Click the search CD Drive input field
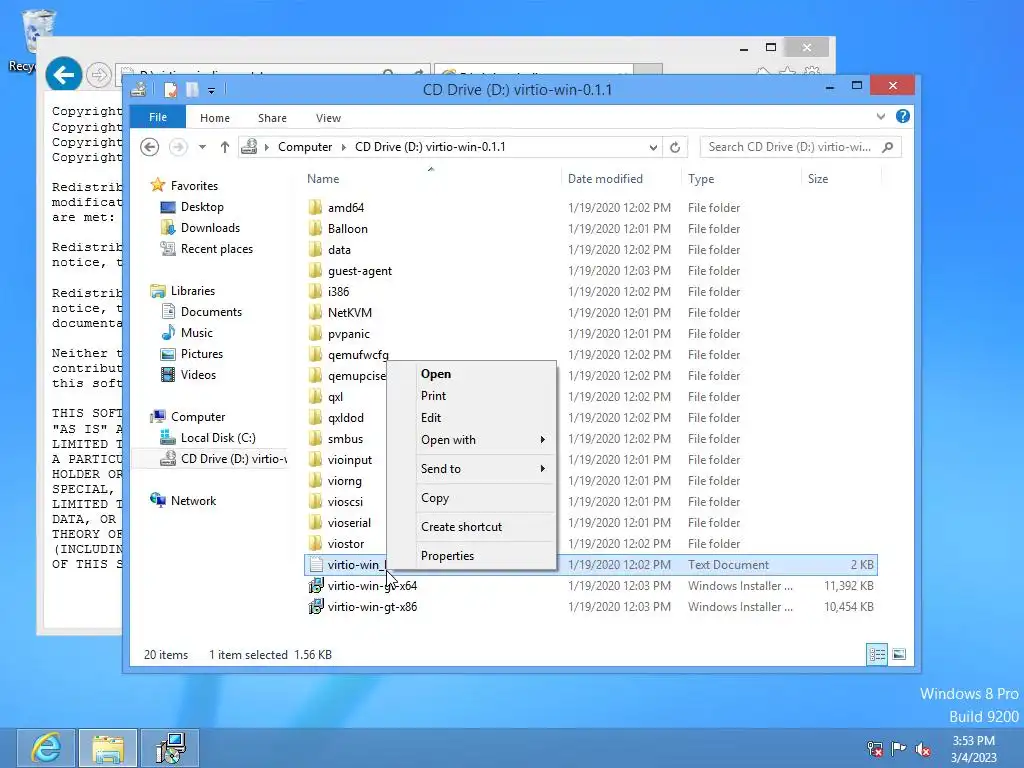Screen dimensions: 1024x768 pyautogui.click(x=790, y=147)
